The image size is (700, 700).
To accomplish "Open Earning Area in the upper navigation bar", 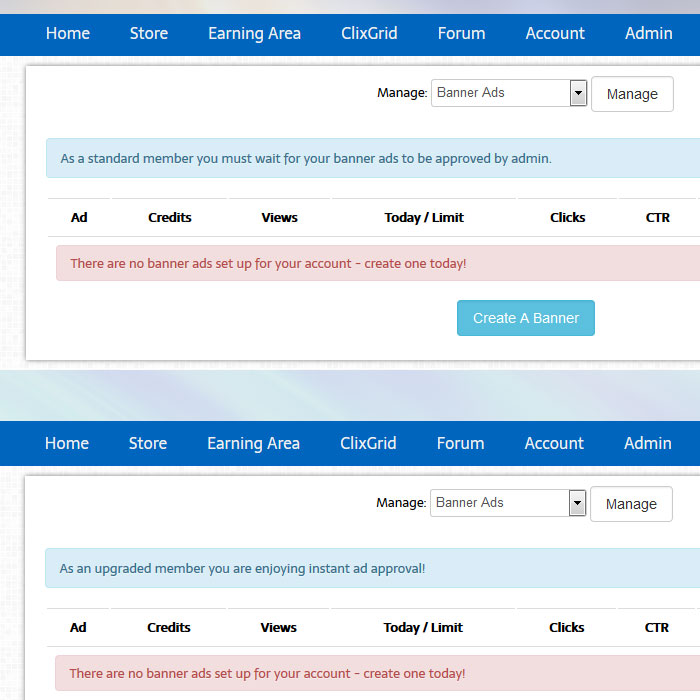I will point(254,34).
